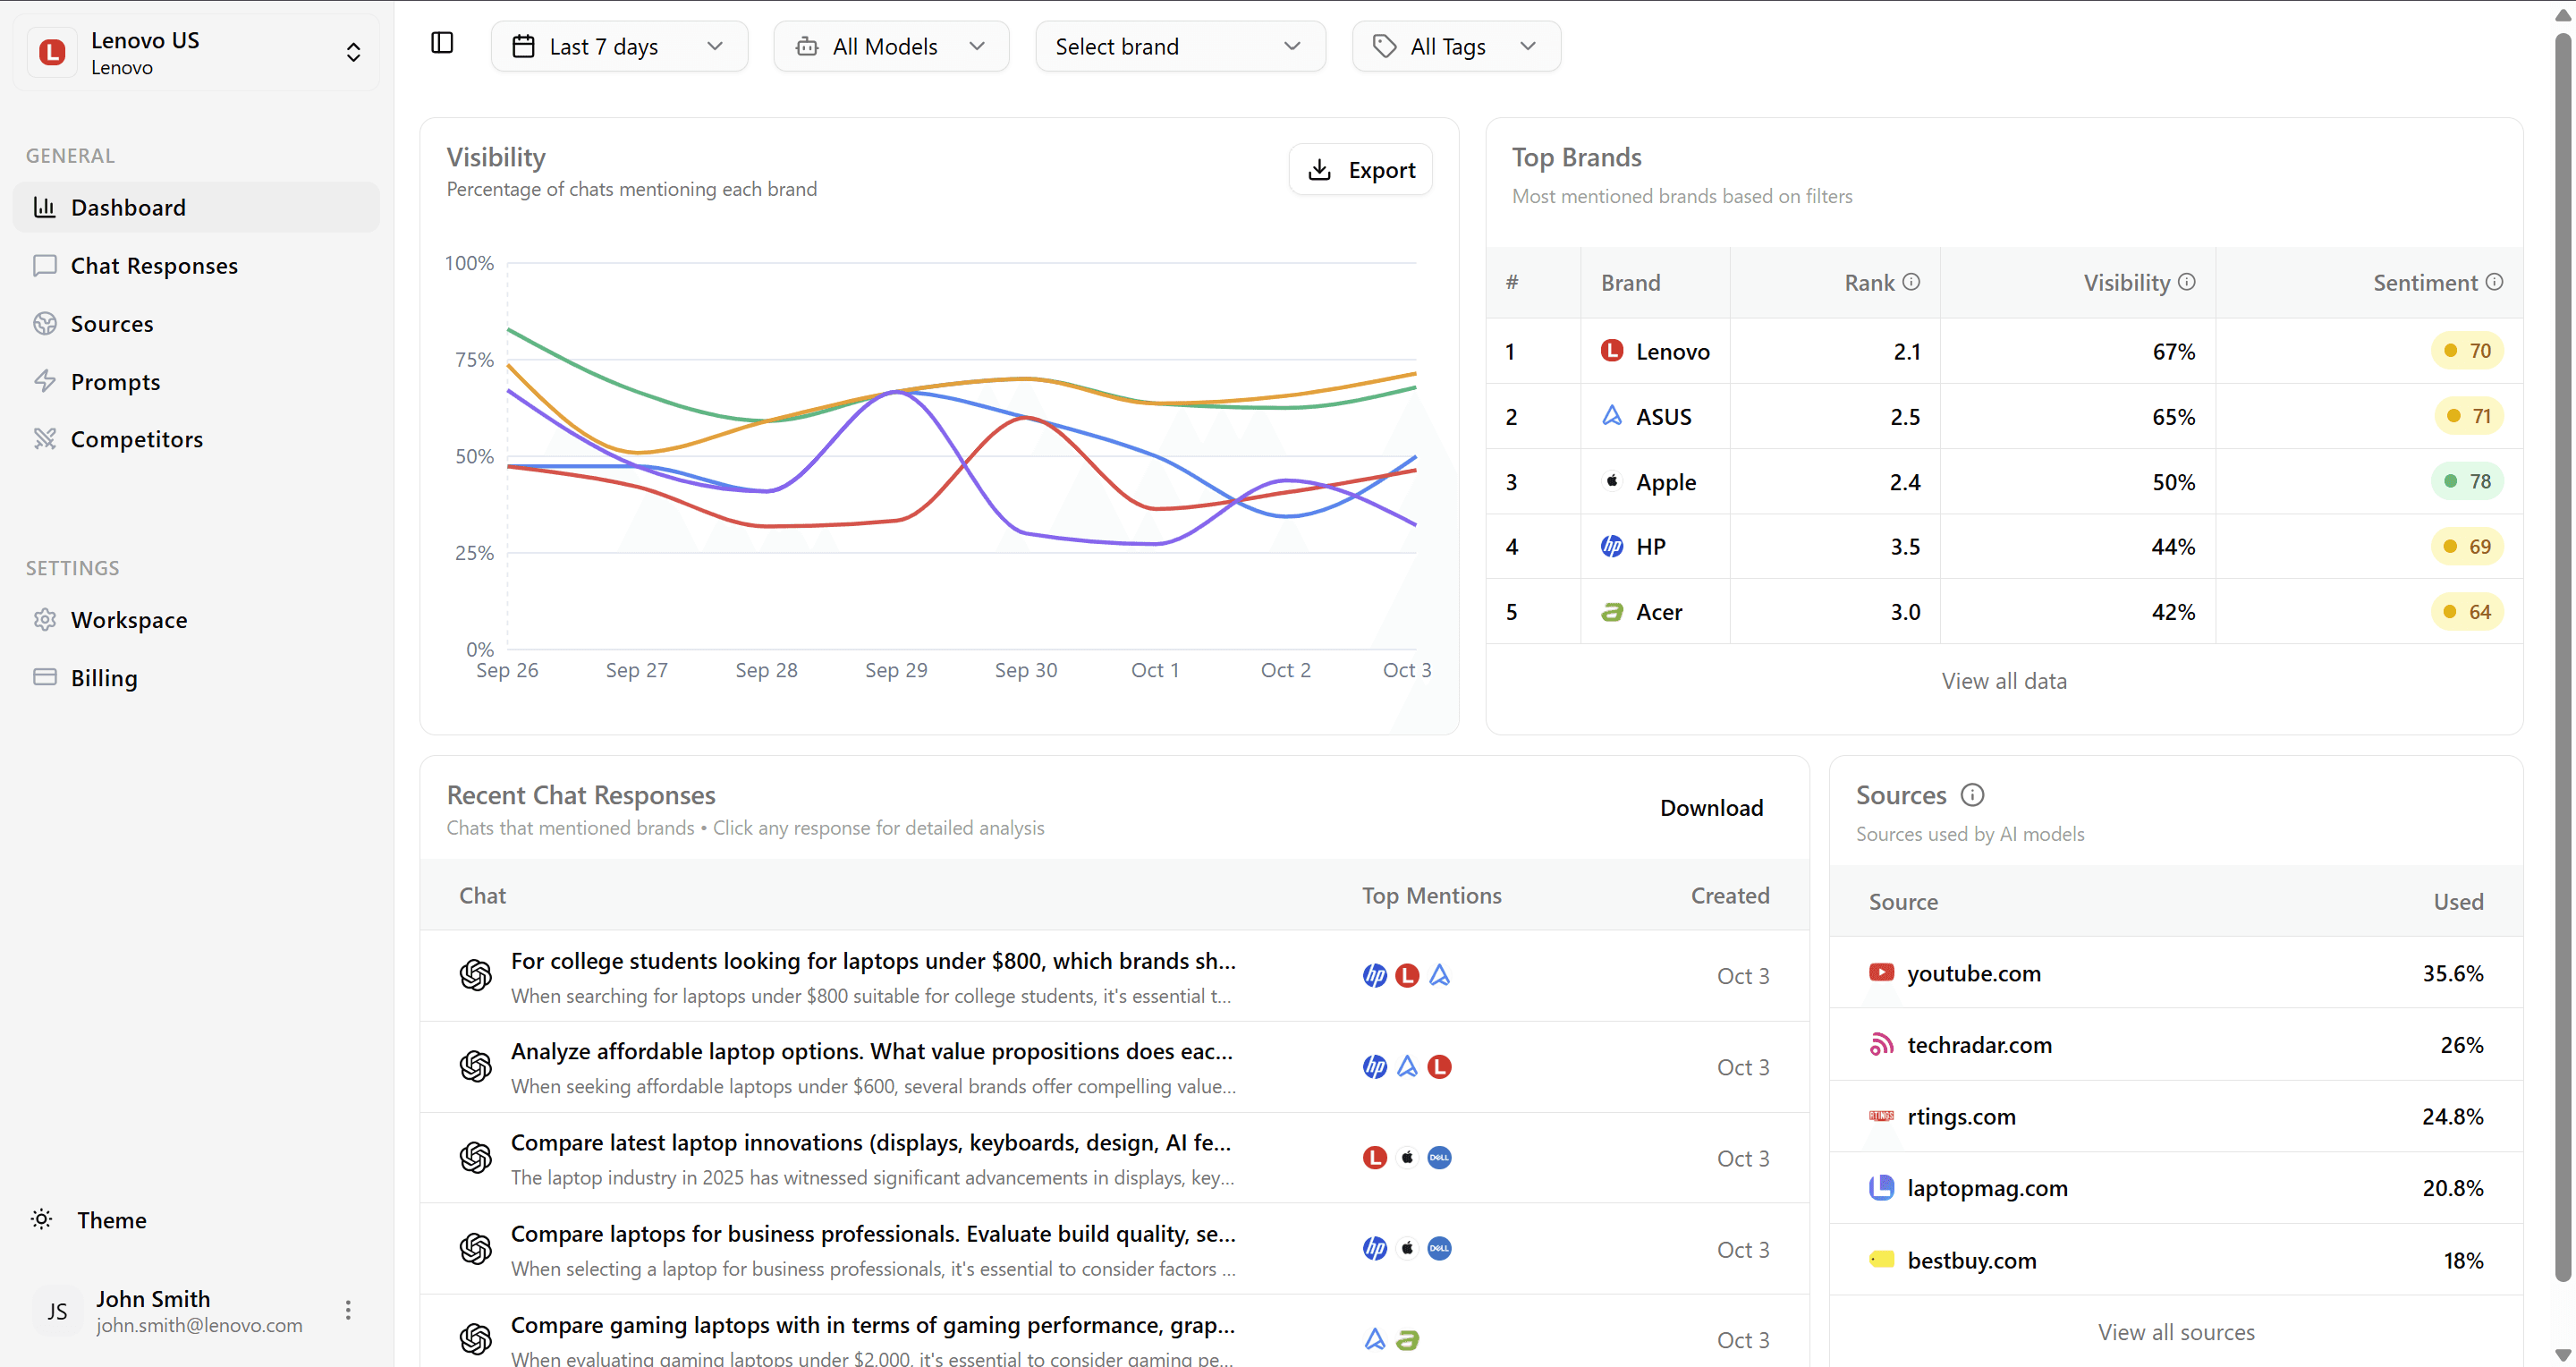The height and width of the screenshot is (1367, 2576).
Task: Select Chat Responses in the sidebar menu
Action: click(153, 265)
